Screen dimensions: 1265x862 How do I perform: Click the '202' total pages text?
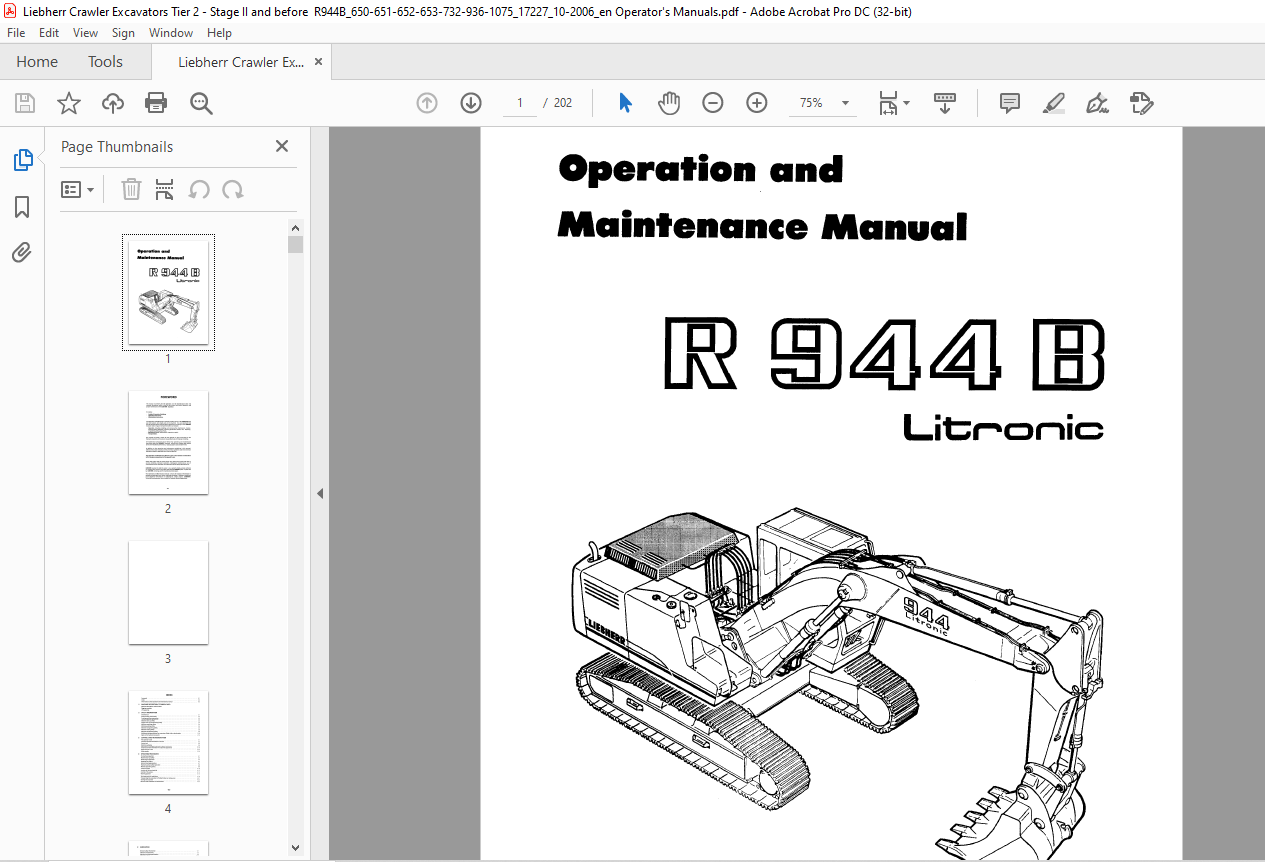click(563, 103)
